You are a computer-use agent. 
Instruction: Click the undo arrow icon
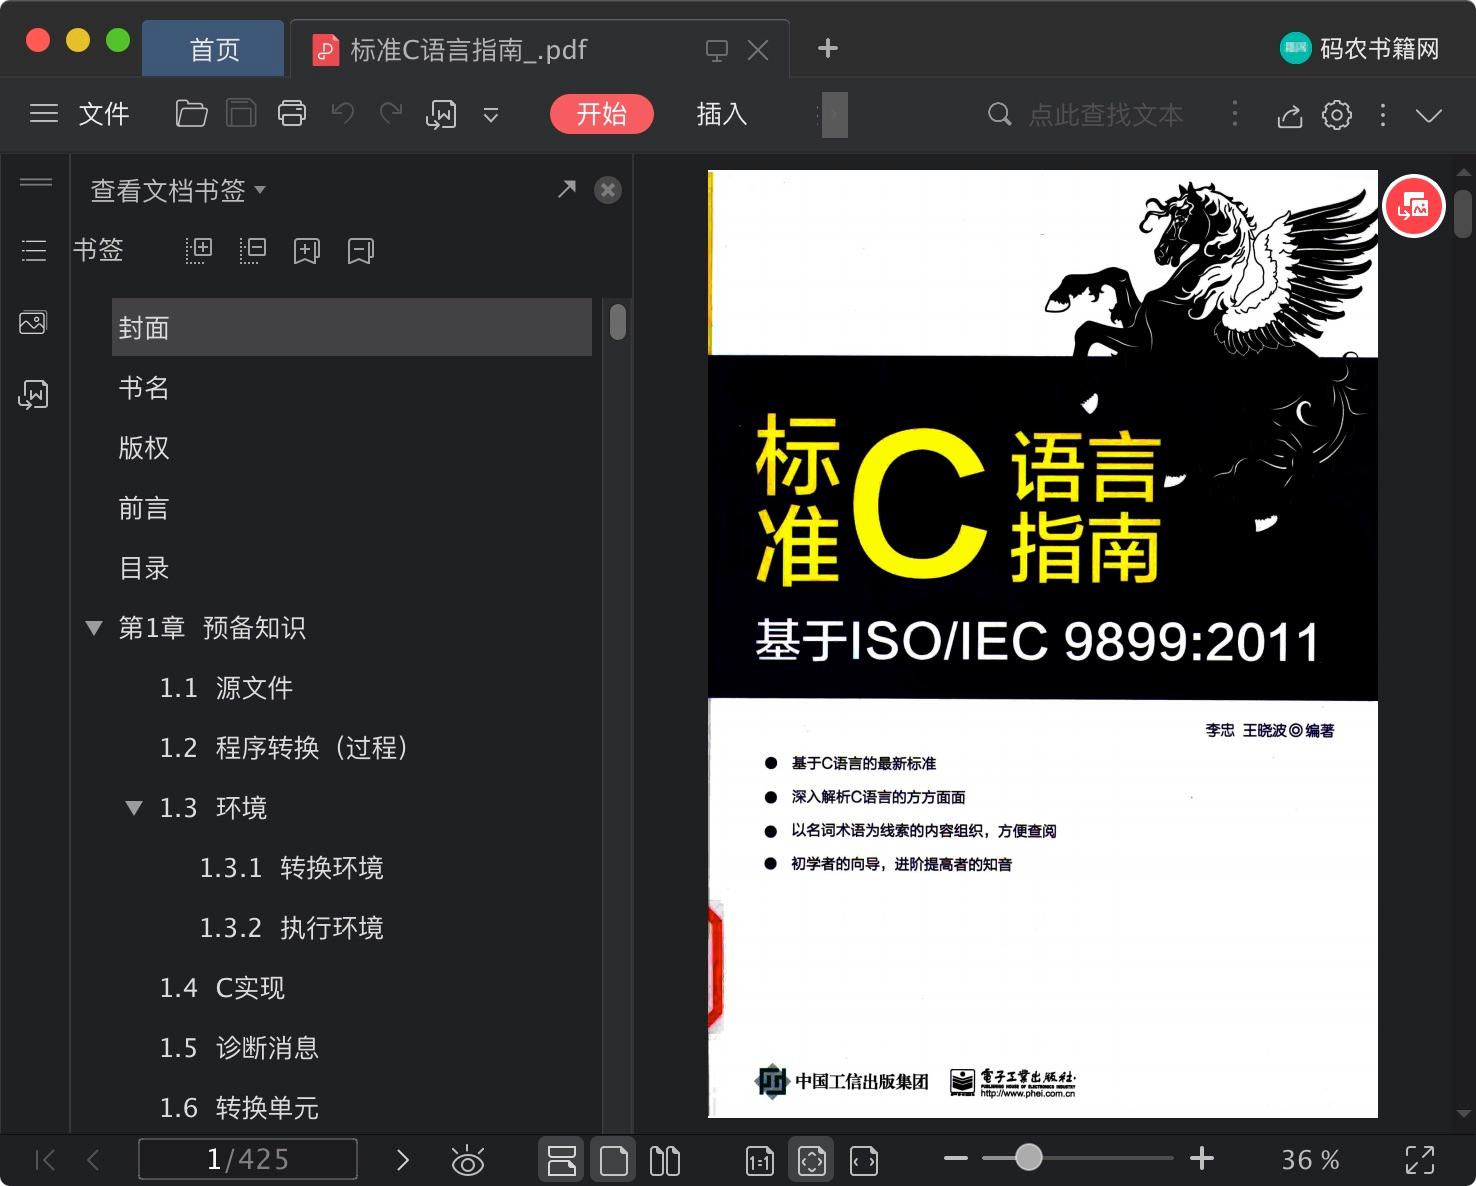[343, 113]
